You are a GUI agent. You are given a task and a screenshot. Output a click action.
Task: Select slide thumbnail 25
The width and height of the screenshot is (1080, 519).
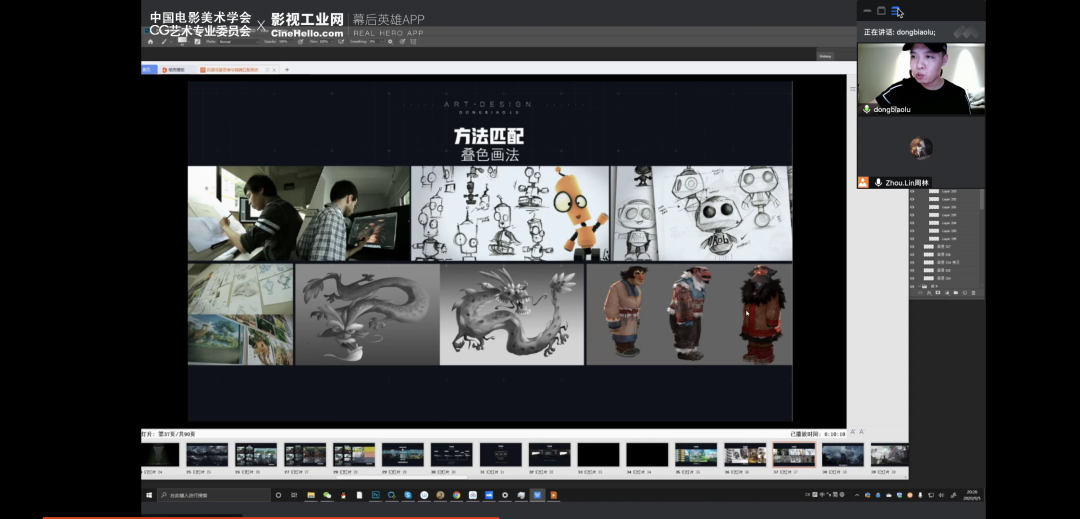207,456
